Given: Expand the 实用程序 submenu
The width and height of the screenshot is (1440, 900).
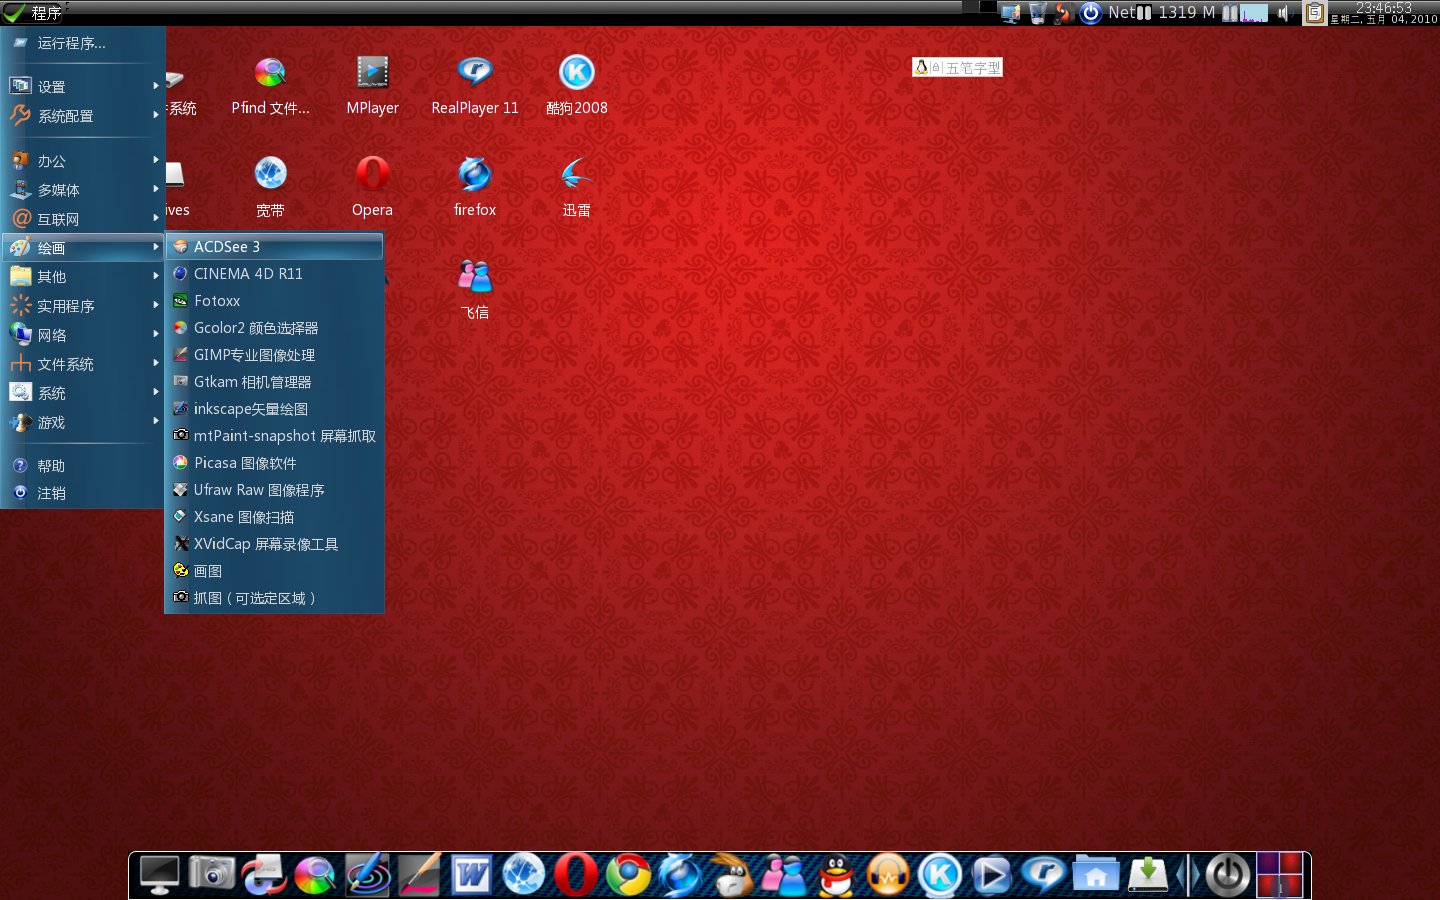Looking at the screenshot, I should tap(83, 306).
